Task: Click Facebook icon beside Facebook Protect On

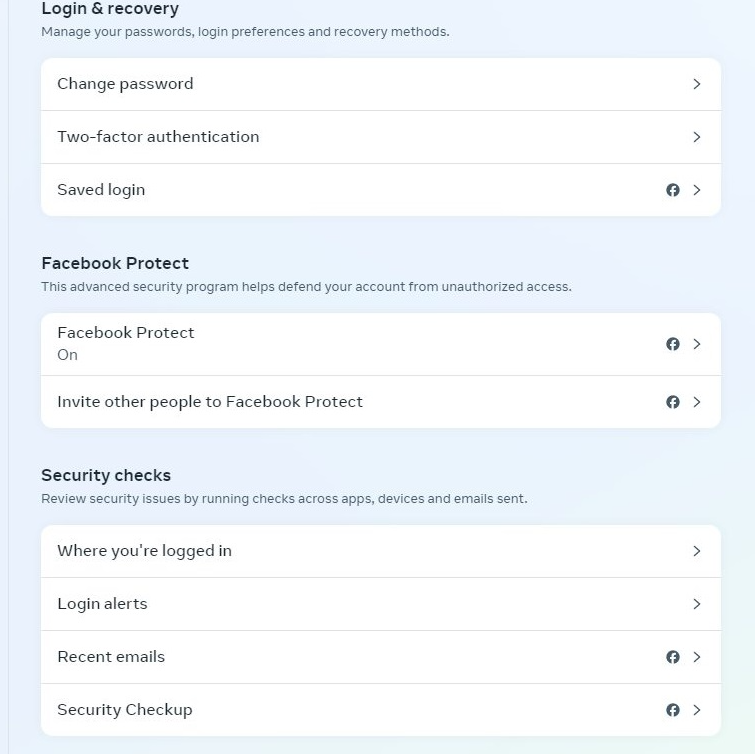Action: pyautogui.click(x=673, y=344)
